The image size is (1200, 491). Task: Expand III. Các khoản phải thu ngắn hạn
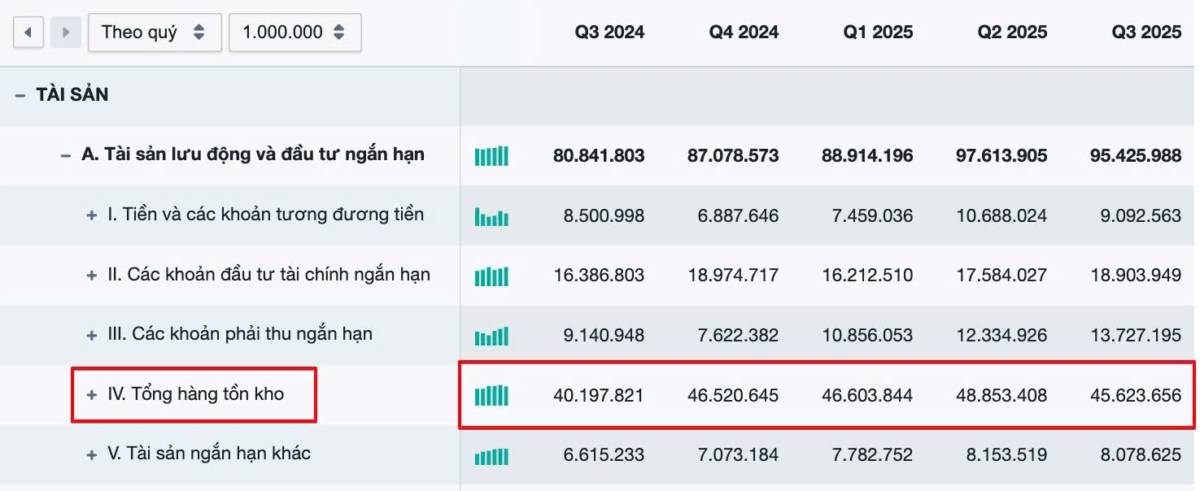92,335
